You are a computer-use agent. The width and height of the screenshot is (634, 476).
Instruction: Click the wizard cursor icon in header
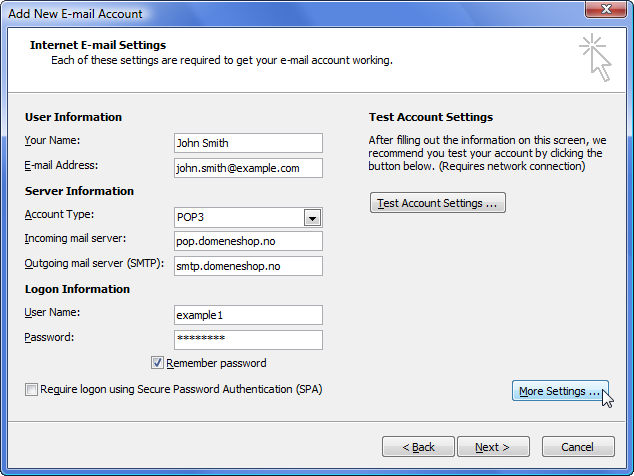pyautogui.click(x=596, y=57)
